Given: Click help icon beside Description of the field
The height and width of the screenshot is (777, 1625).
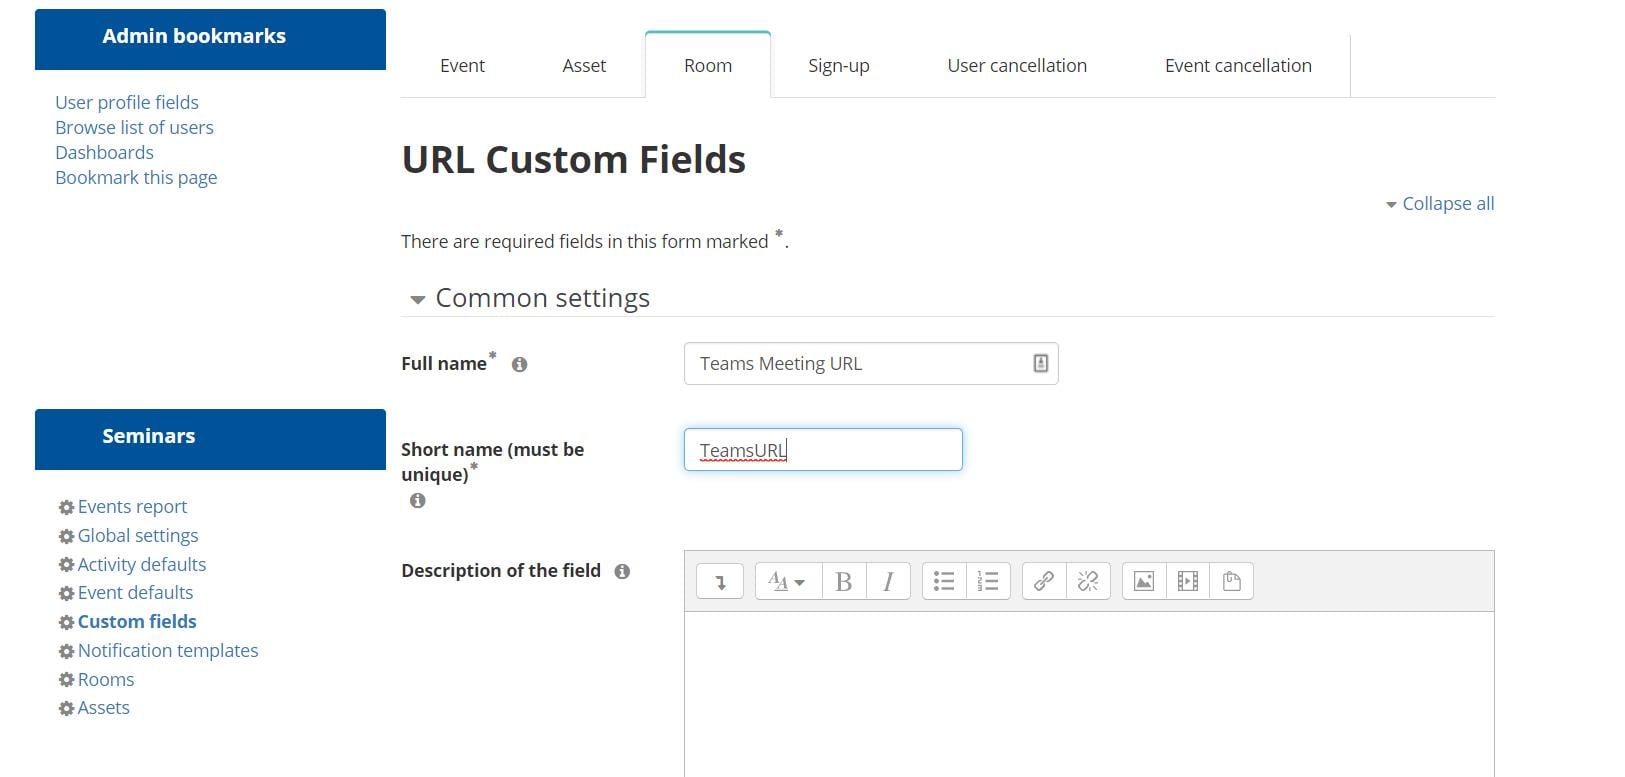Looking at the screenshot, I should (x=622, y=572).
